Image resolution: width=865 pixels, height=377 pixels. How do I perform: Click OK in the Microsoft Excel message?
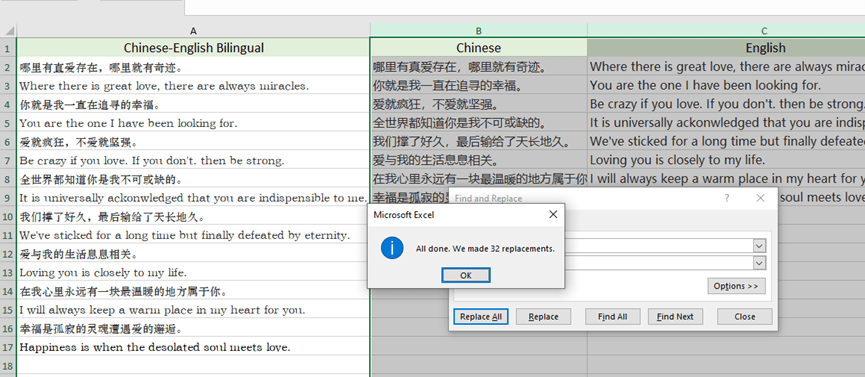[466, 275]
